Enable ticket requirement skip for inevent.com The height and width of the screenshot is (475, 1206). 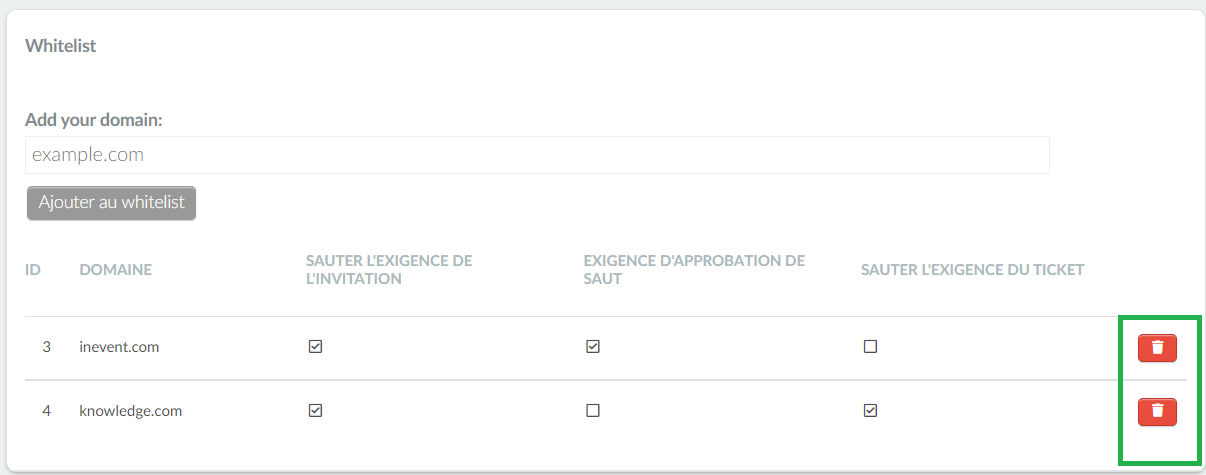870,347
